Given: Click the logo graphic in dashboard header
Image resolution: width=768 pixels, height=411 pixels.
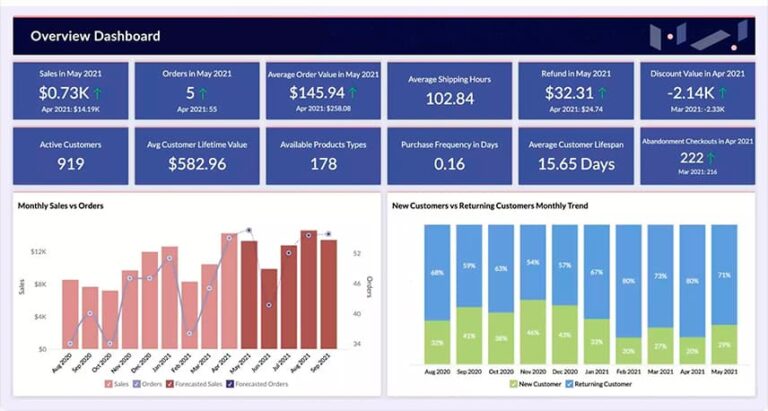Looking at the screenshot, I should click(x=696, y=37).
